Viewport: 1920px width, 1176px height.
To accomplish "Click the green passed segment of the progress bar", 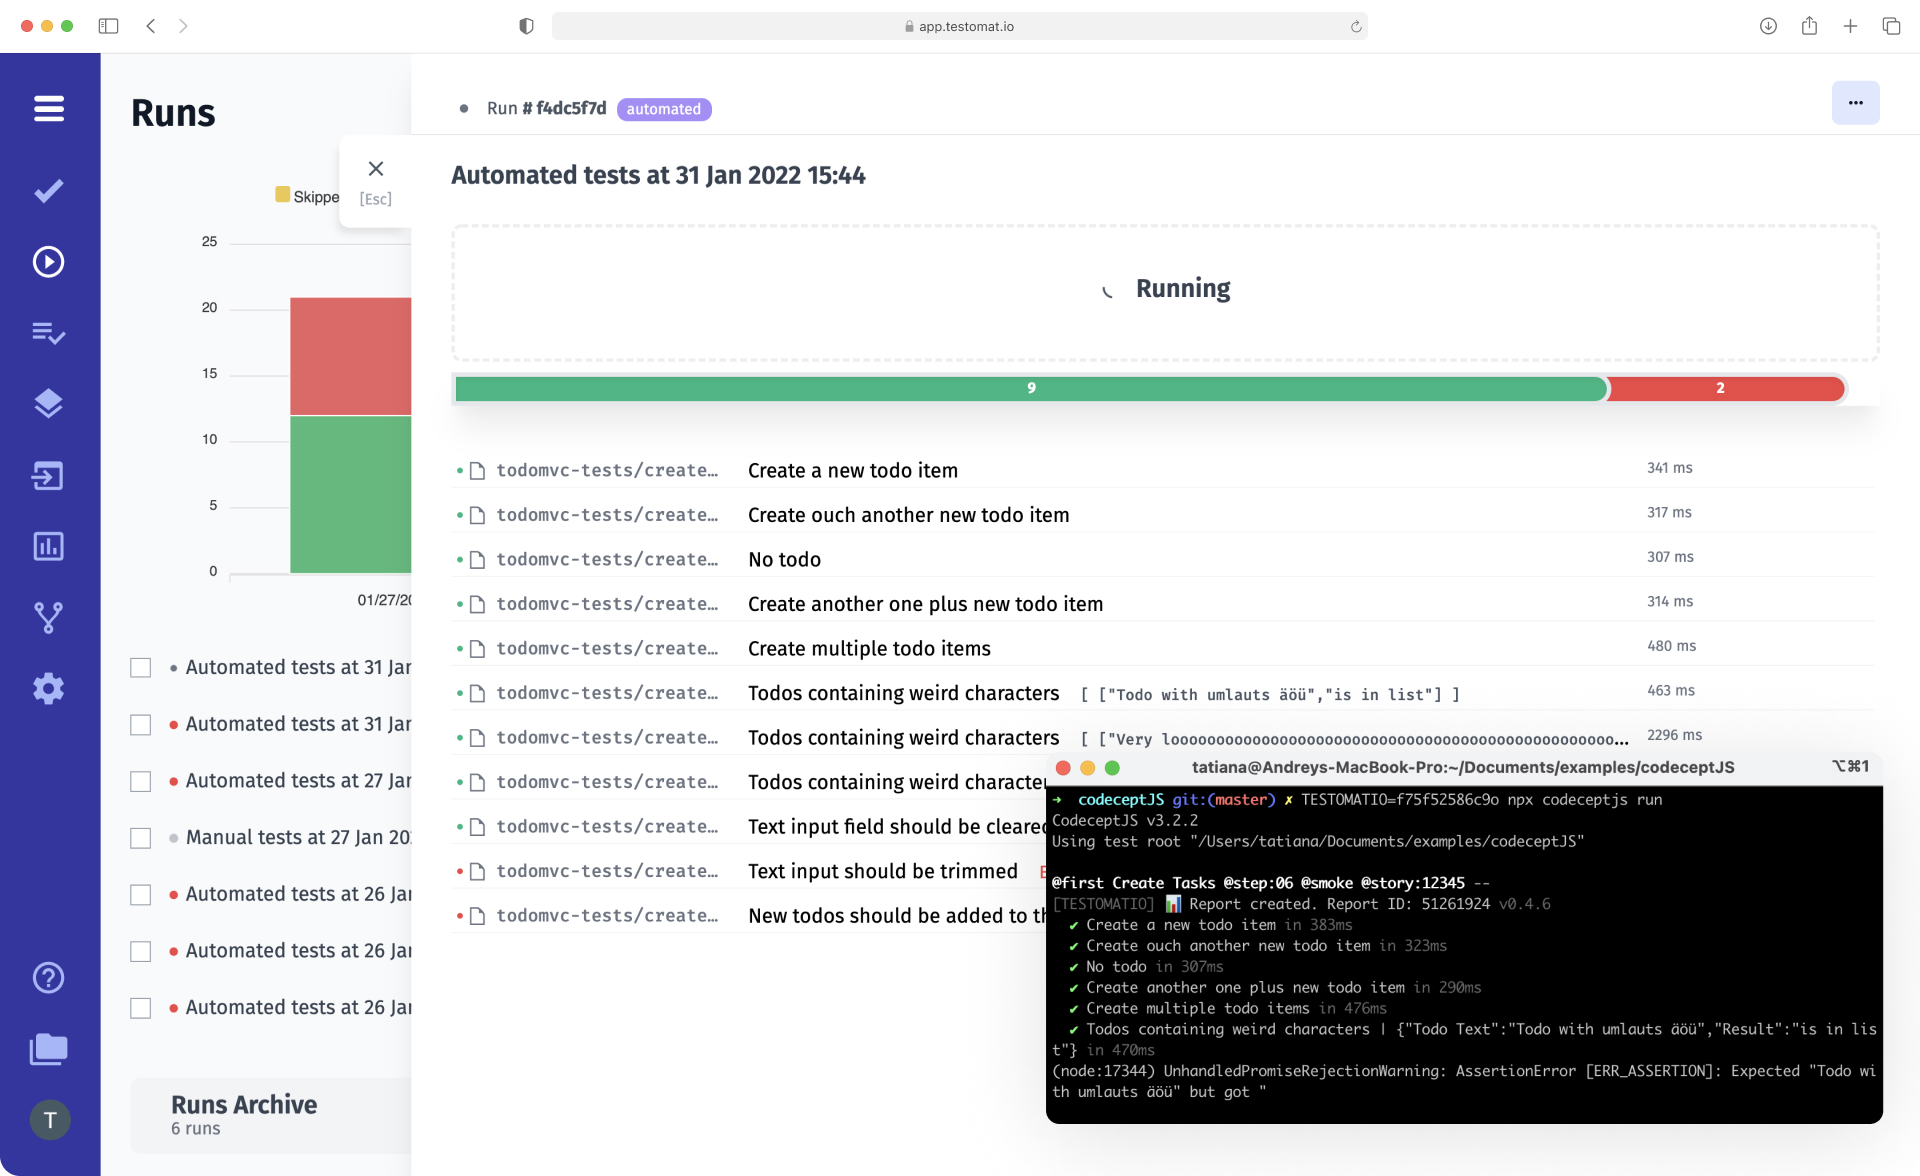I will [x=1030, y=388].
